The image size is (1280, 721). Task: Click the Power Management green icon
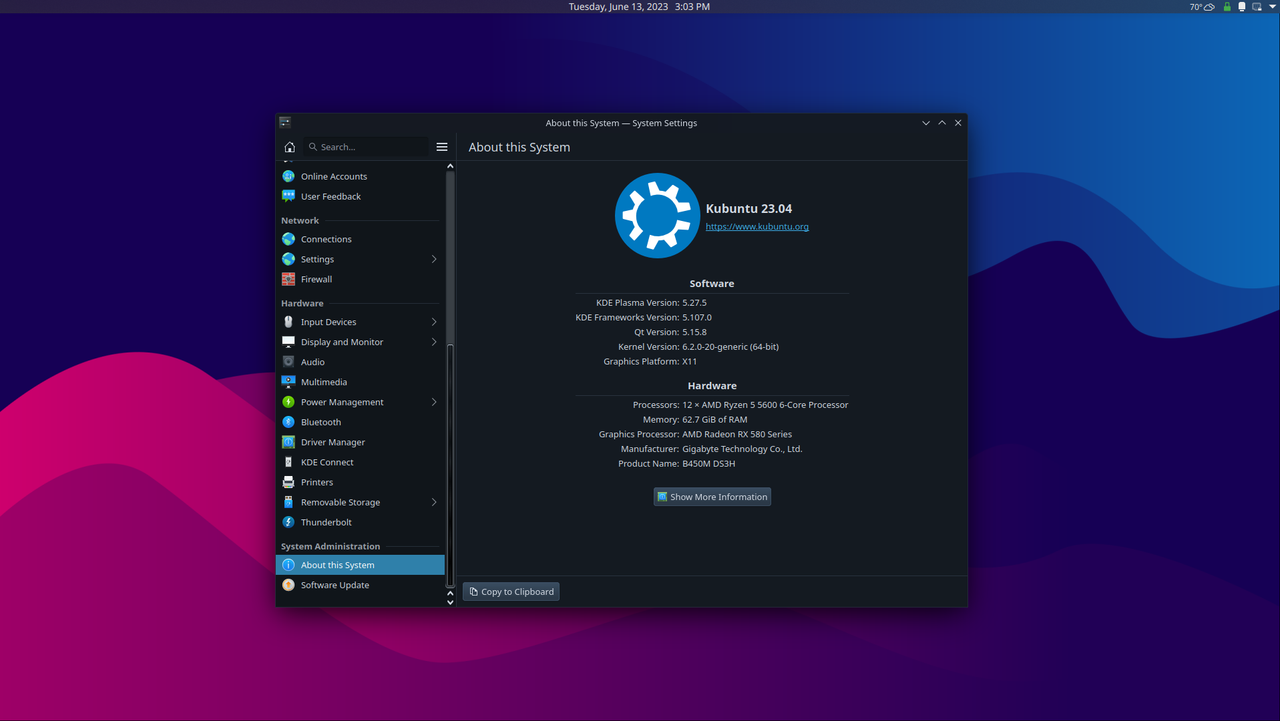point(288,402)
